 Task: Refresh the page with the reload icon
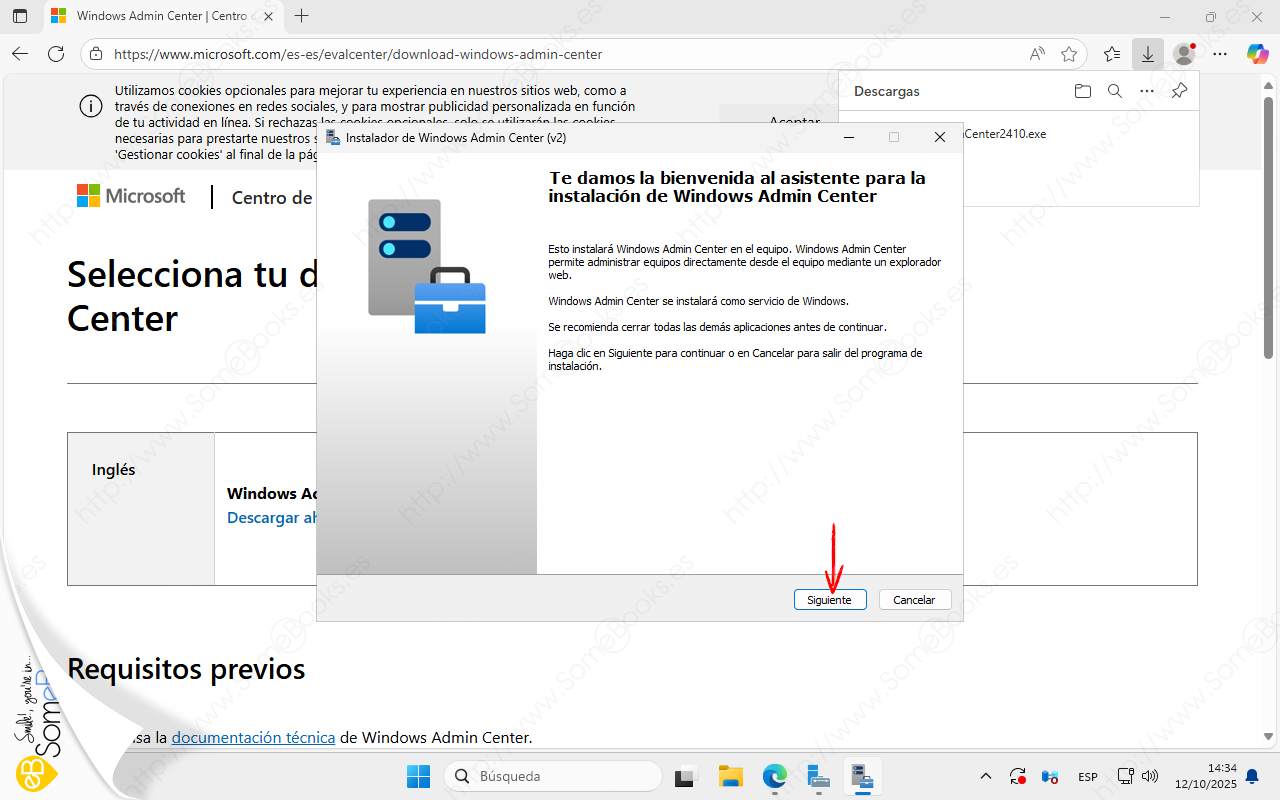56,54
